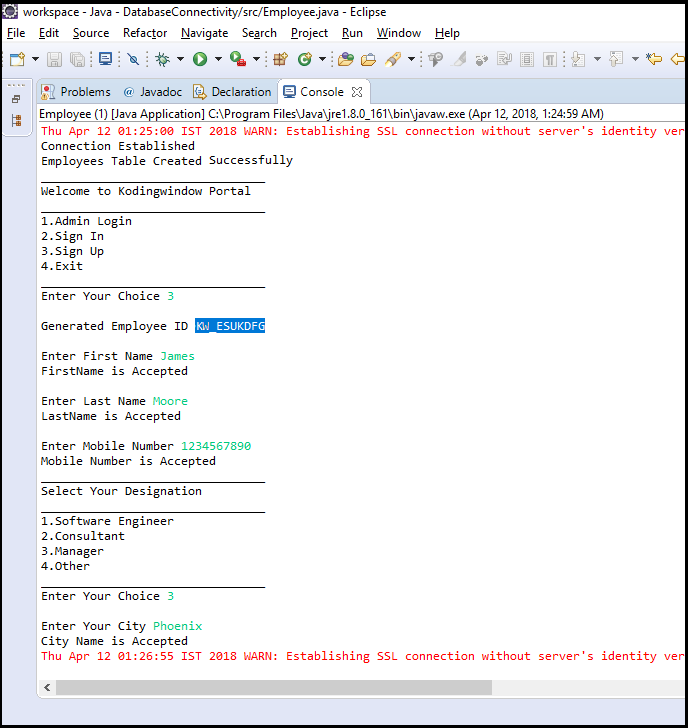Viewport: 688px width, 728px height.
Task: Click the Search flashlight icon
Action: 393,59
